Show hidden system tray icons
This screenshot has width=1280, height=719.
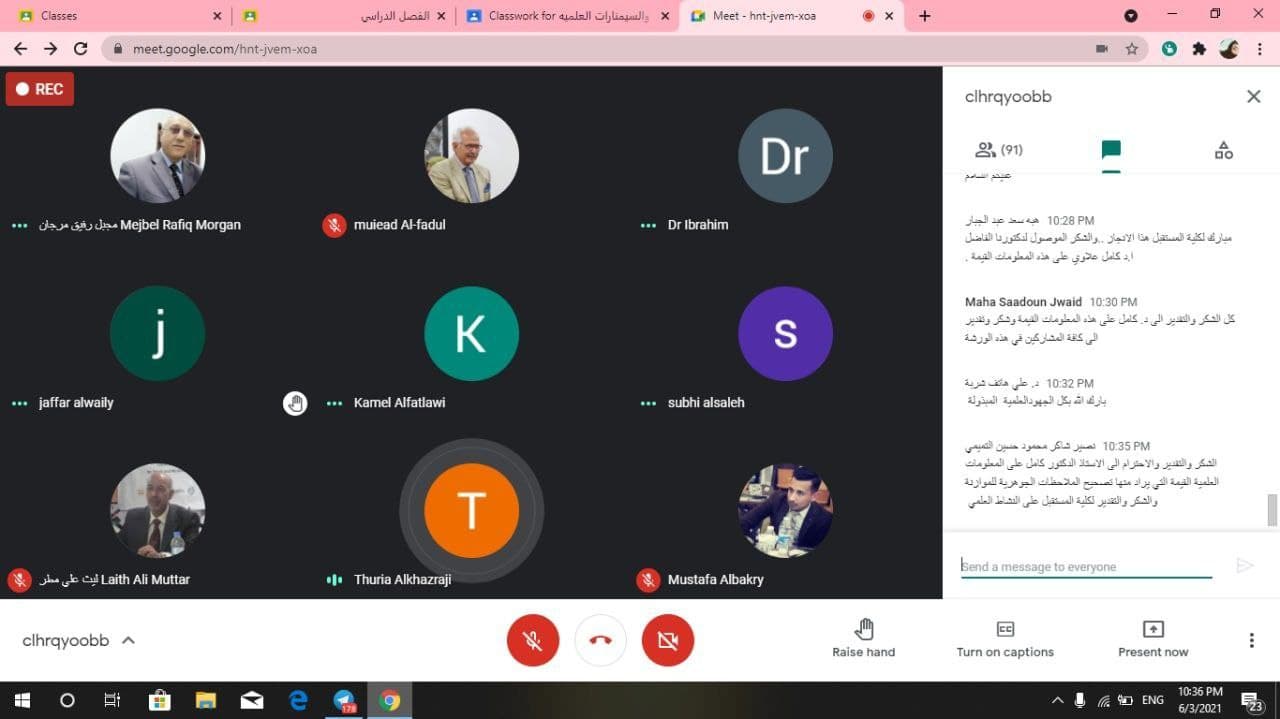click(1057, 700)
